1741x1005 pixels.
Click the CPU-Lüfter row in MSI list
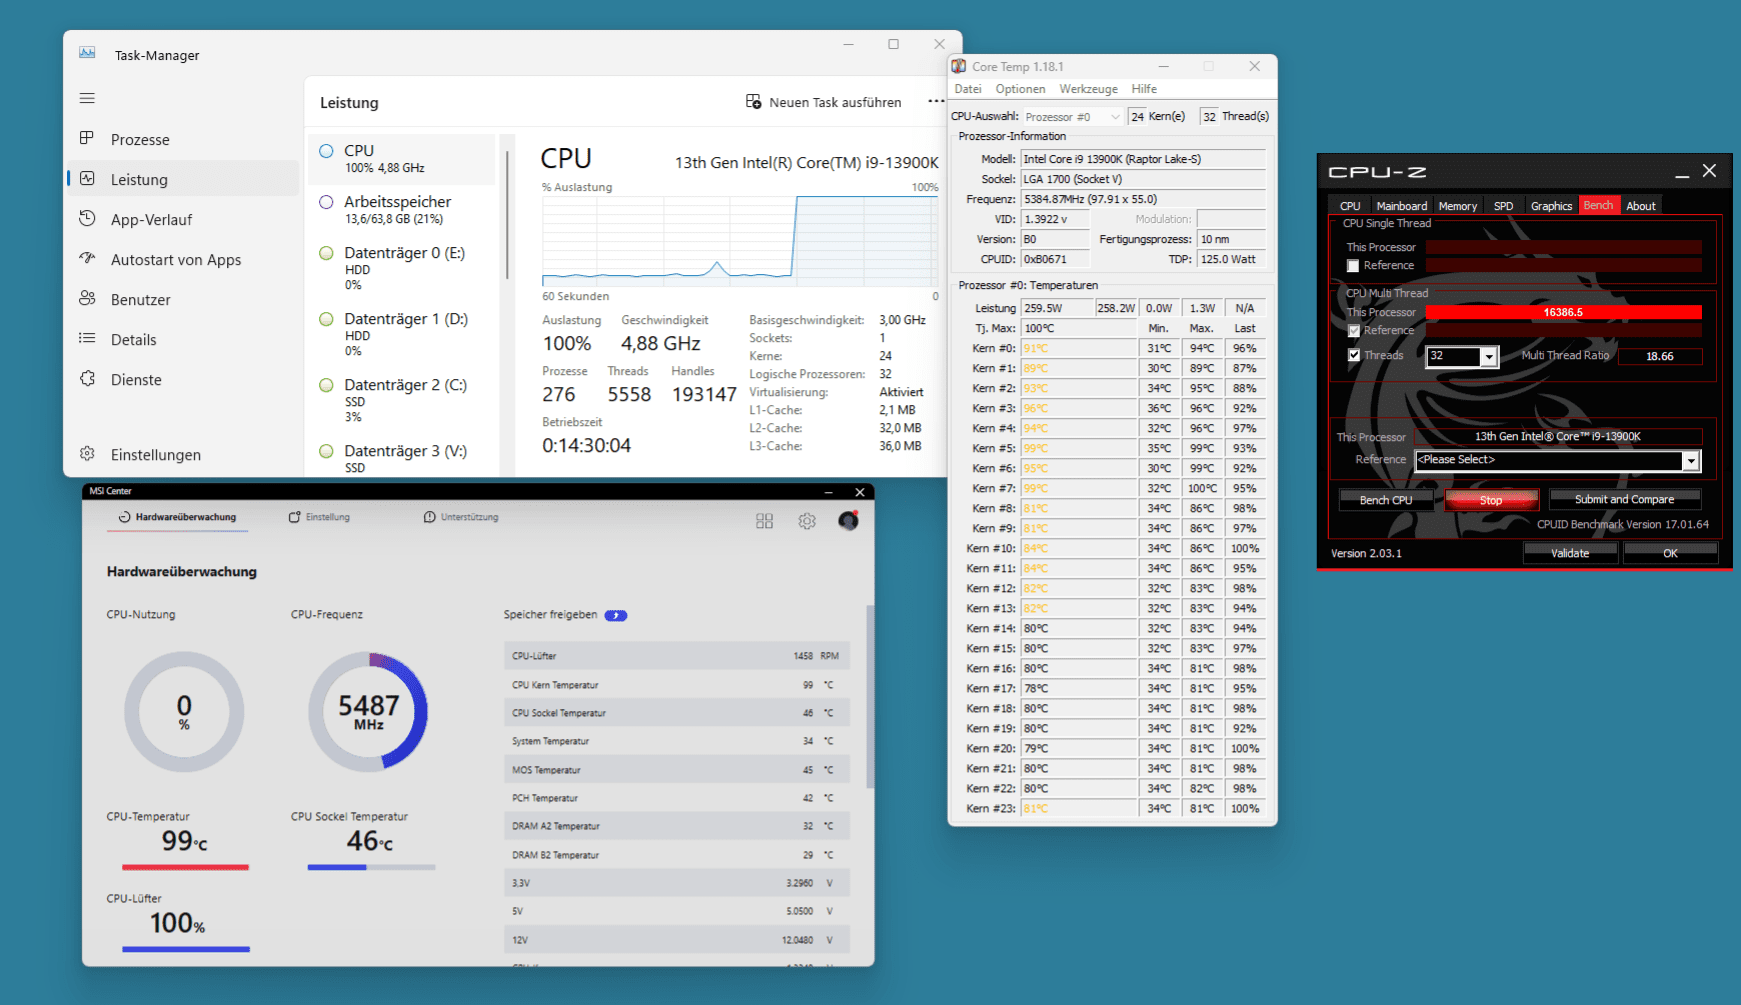click(x=677, y=656)
